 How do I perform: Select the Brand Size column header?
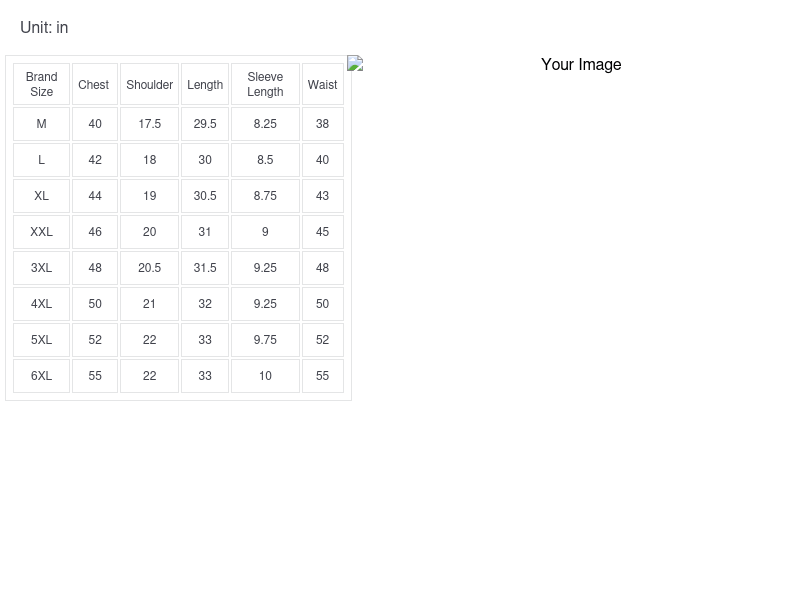point(41,84)
